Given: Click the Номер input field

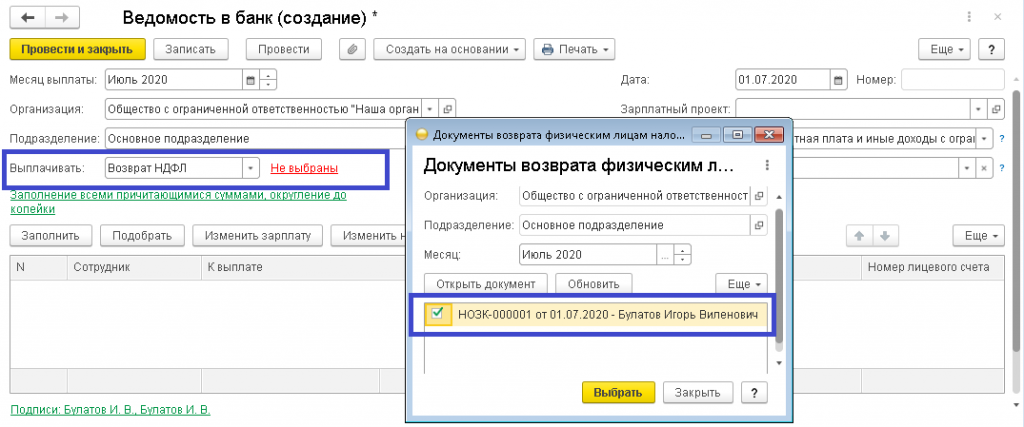Looking at the screenshot, I should click(952, 80).
